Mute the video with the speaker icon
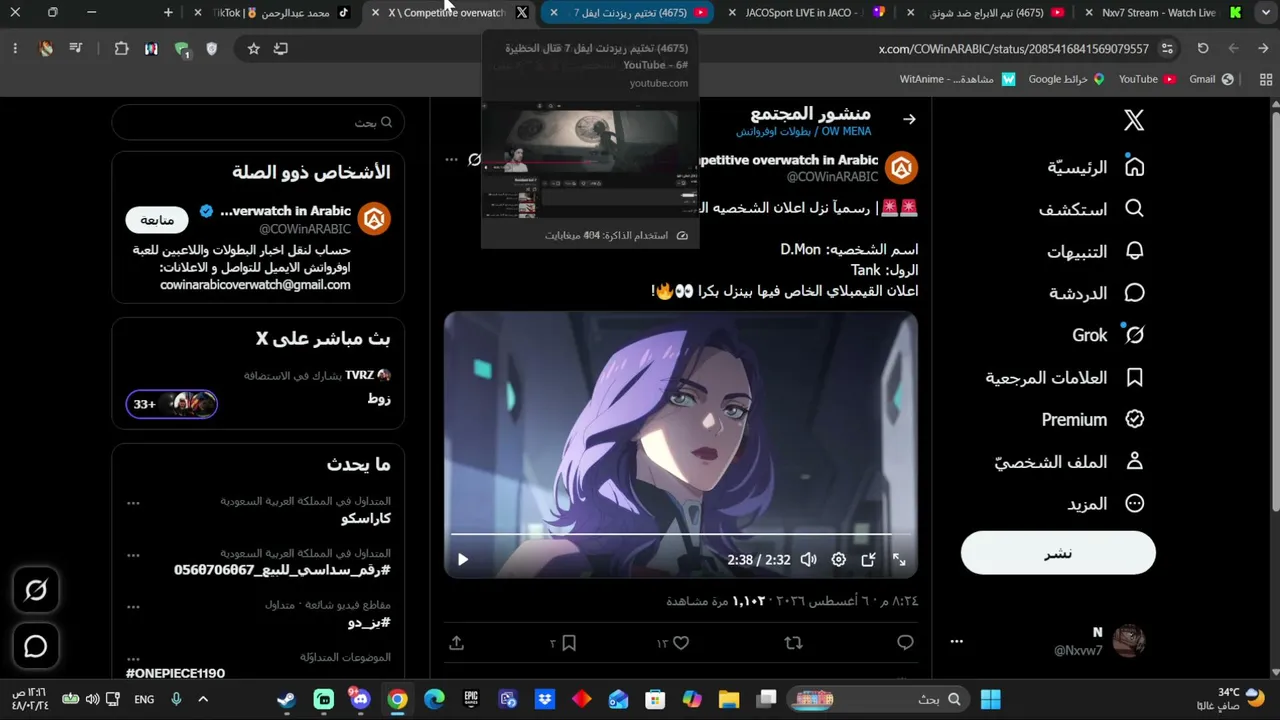The image size is (1280, 720). point(808,560)
